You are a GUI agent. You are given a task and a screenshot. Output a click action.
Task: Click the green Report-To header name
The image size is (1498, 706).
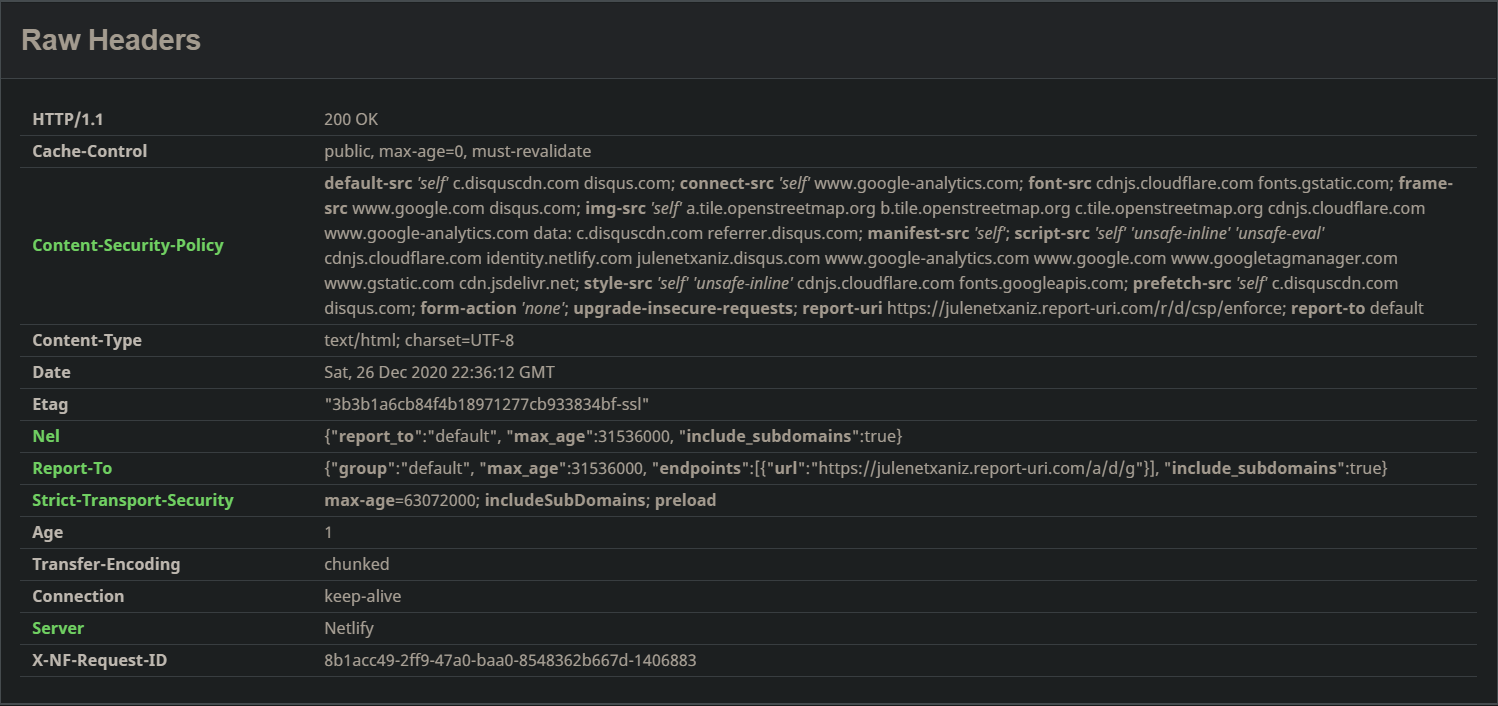coord(72,468)
